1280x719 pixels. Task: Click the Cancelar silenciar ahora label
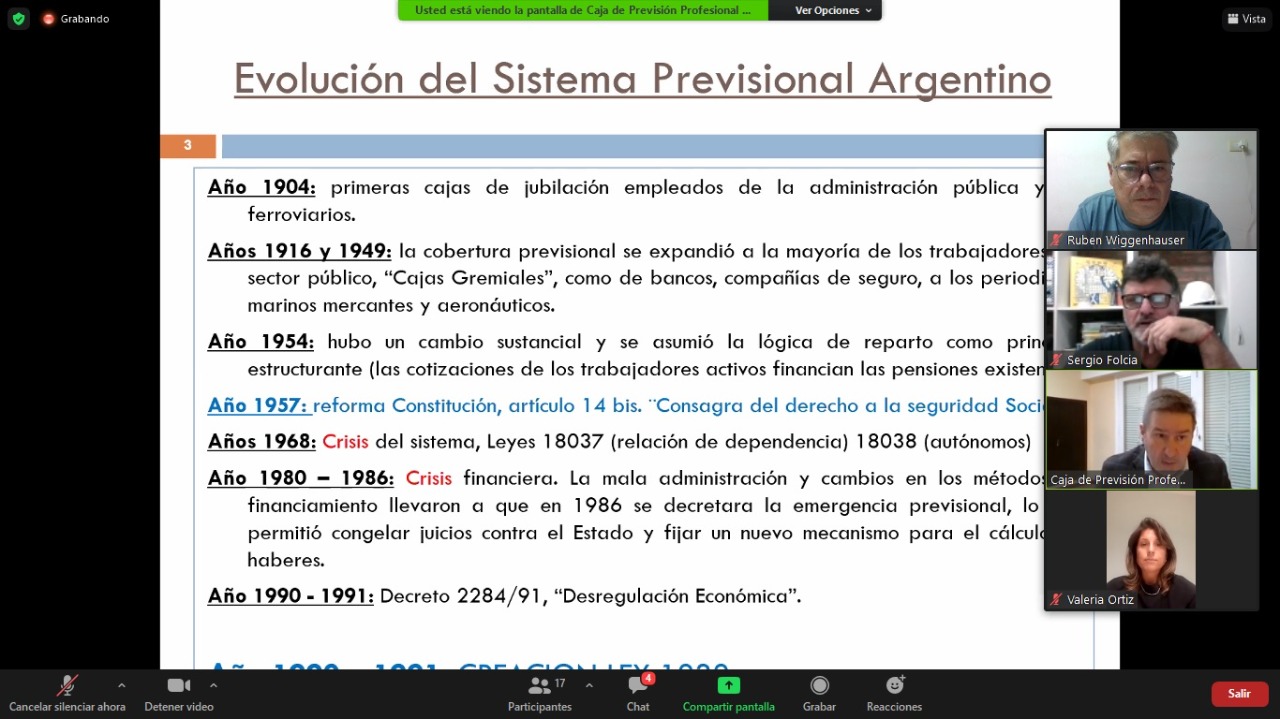(67, 707)
